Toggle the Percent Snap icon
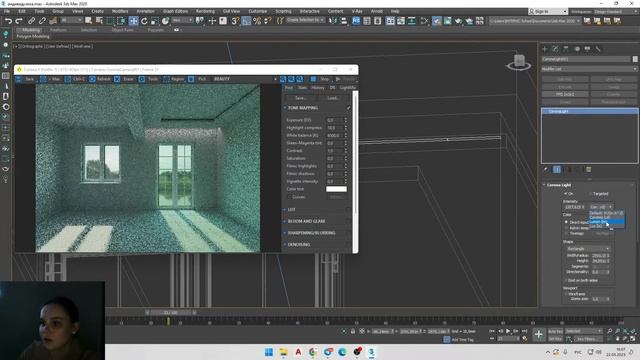Screen dimensions: 640x360 (257, 21)
